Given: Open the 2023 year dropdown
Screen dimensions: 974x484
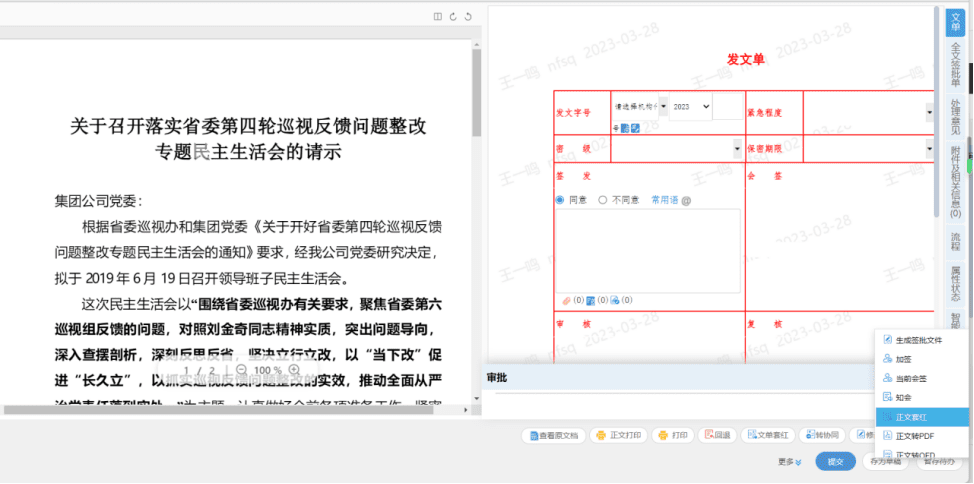Looking at the screenshot, I should click(690, 106).
